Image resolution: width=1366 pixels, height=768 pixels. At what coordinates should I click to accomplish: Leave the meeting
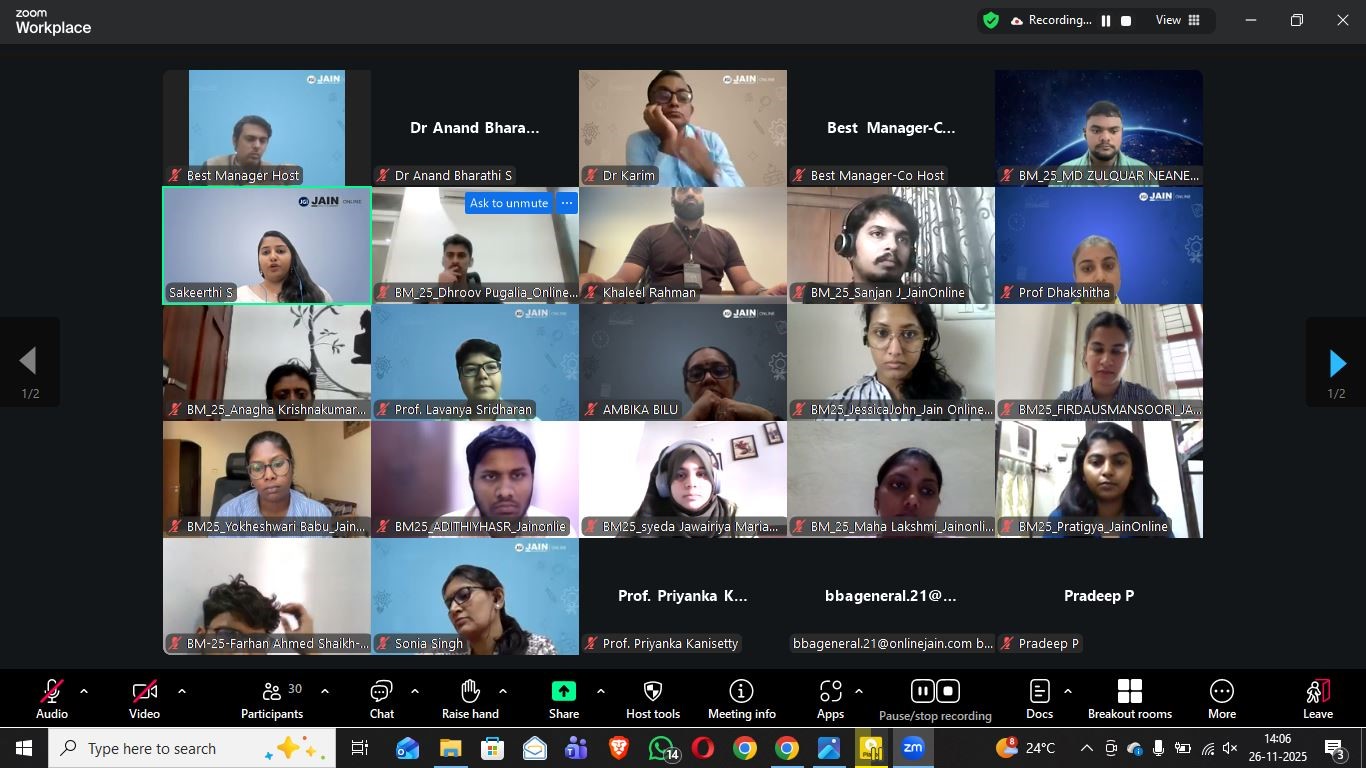(x=1317, y=699)
